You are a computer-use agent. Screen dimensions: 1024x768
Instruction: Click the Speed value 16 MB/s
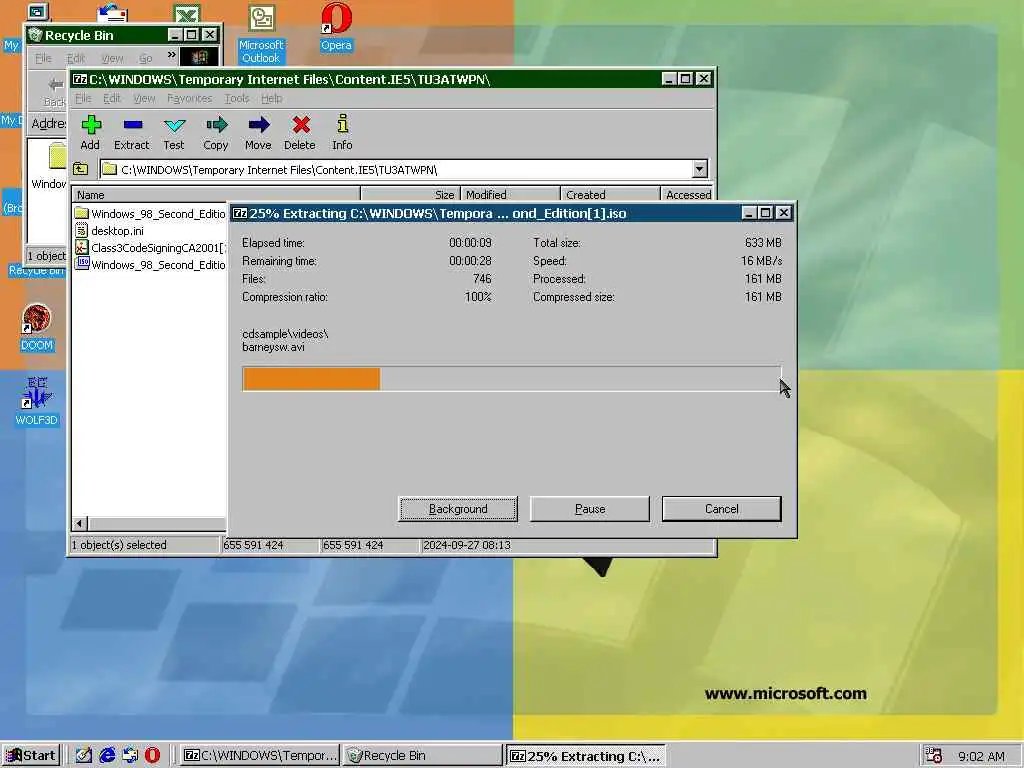click(761, 261)
